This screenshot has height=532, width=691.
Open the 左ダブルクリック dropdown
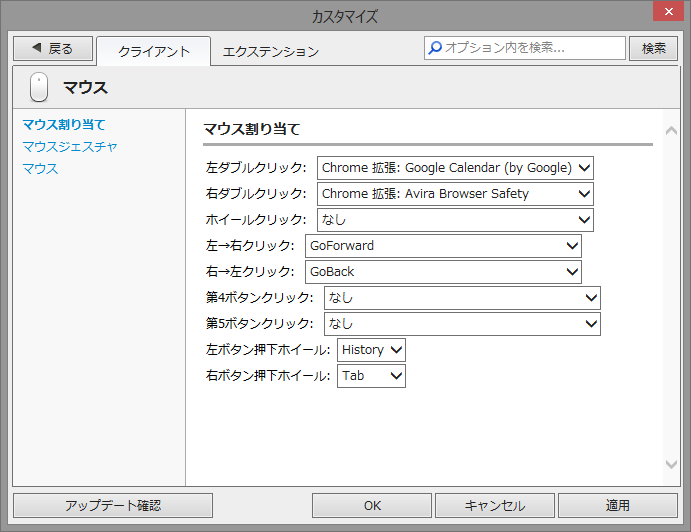pyautogui.click(x=455, y=167)
